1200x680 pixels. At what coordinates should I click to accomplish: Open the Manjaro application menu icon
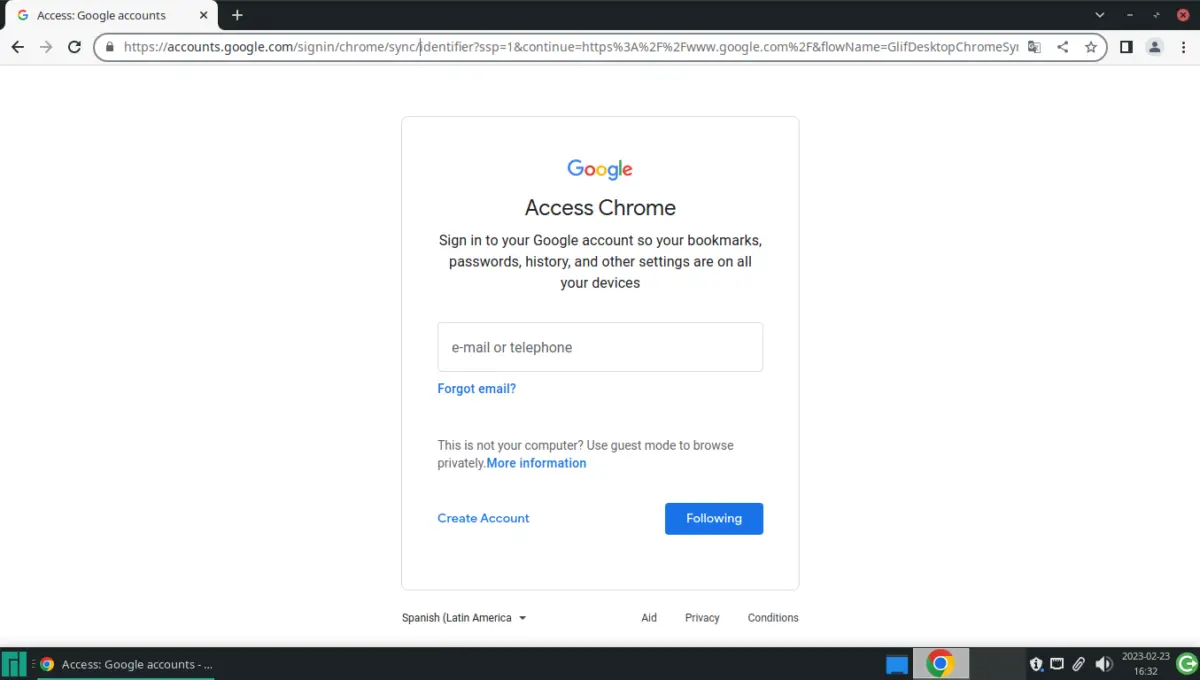[x=14, y=664]
